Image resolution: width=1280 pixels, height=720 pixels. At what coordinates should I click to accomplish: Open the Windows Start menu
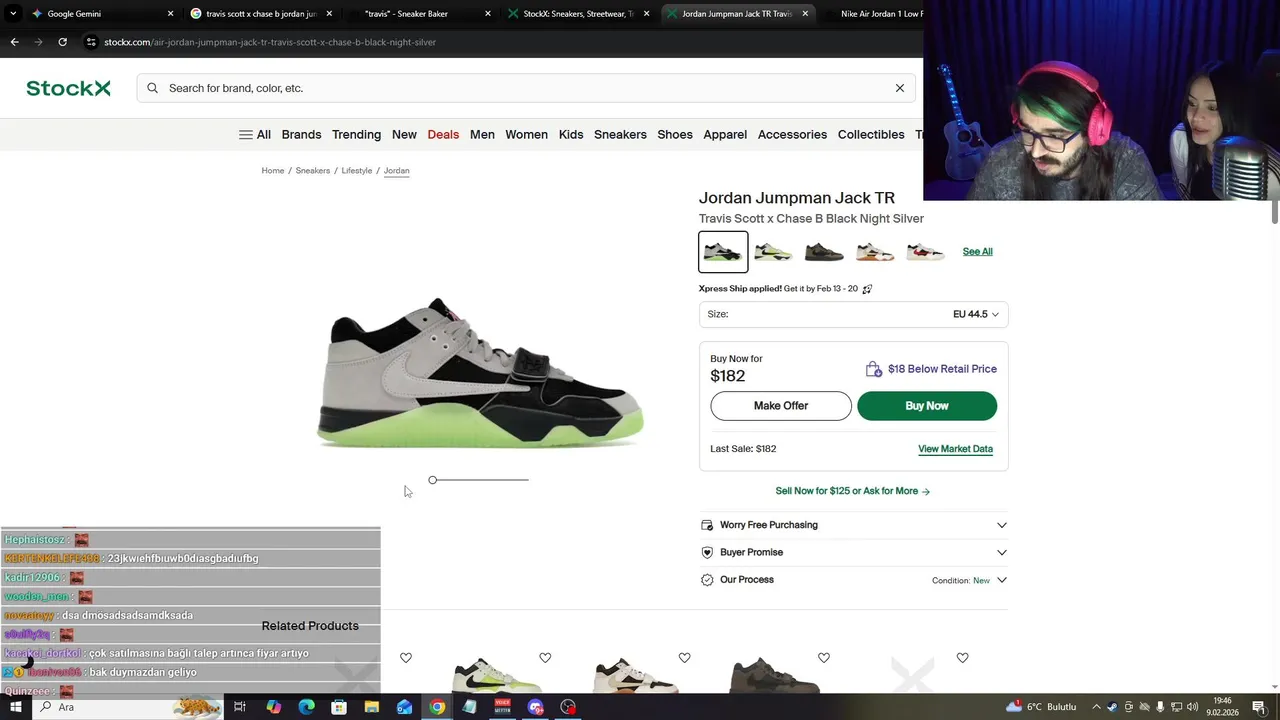click(x=15, y=707)
